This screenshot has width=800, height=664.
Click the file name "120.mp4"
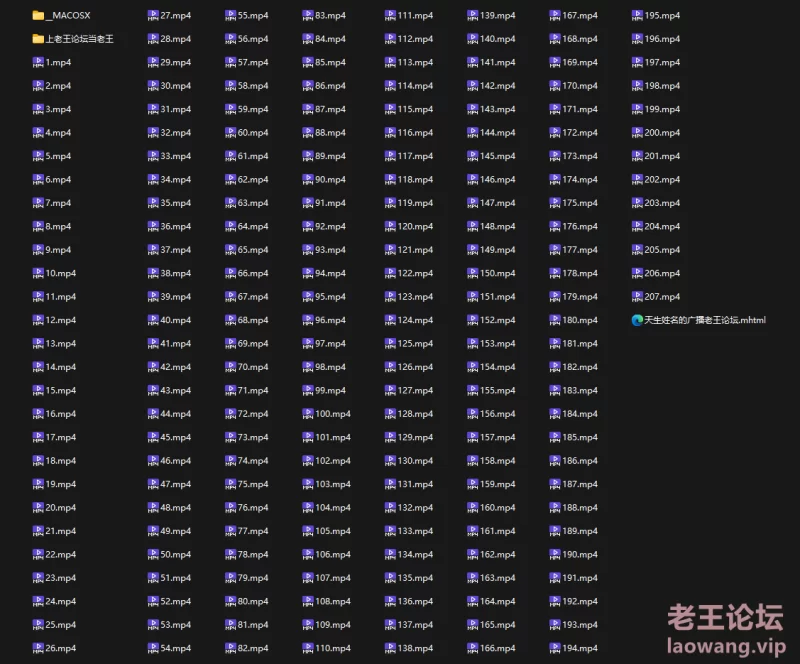415,226
